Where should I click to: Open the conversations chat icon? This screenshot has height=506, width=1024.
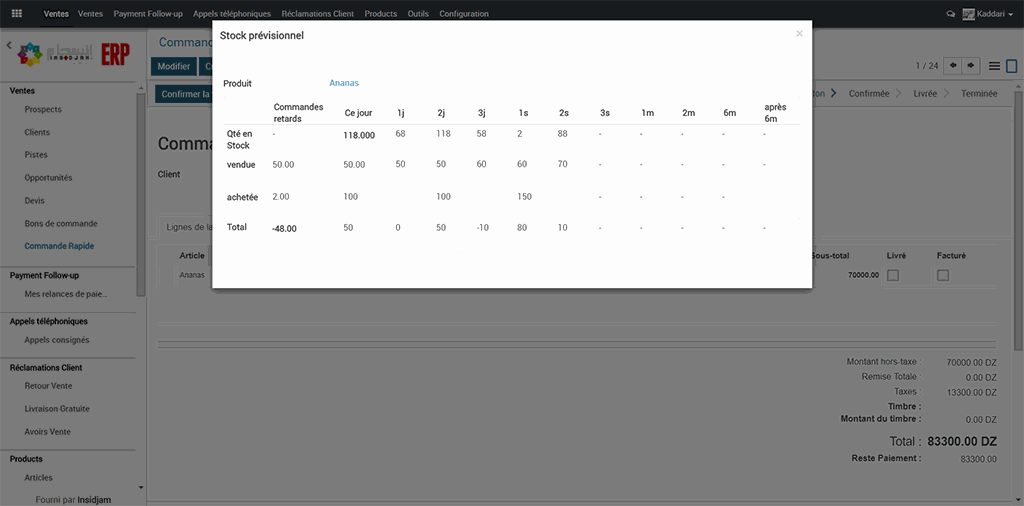tap(950, 14)
